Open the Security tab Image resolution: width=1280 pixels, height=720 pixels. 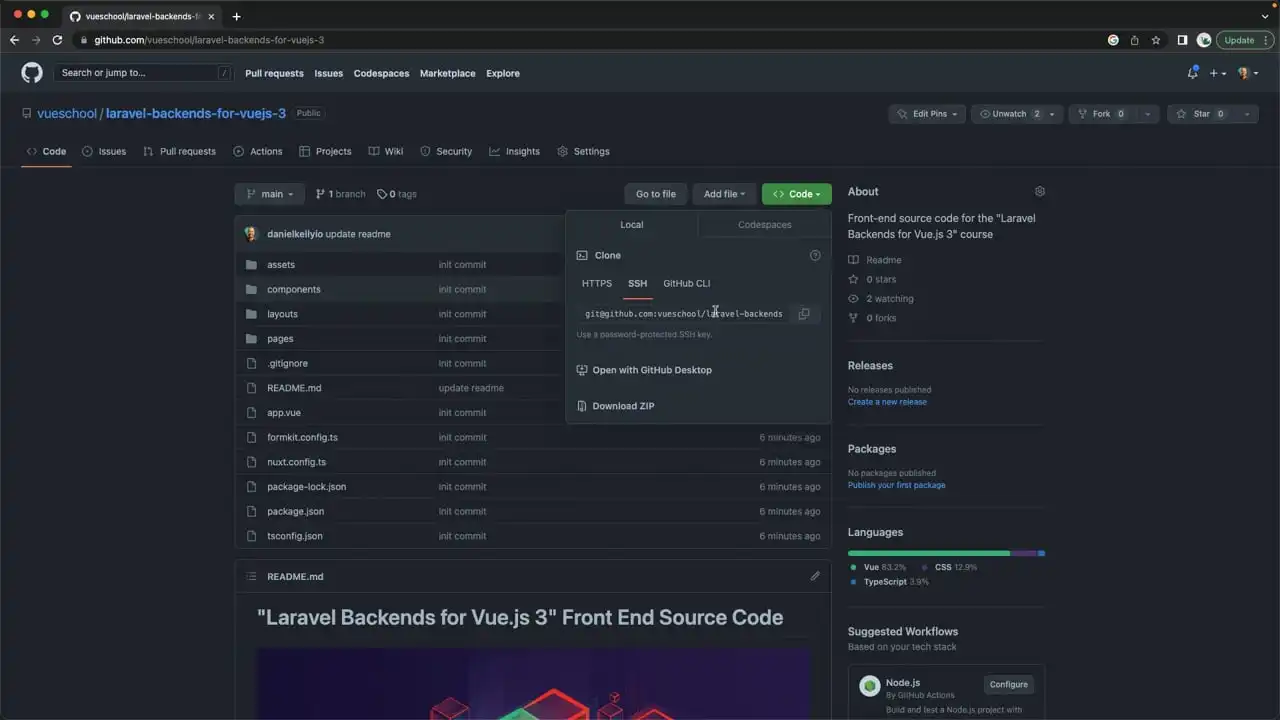pos(446,152)
